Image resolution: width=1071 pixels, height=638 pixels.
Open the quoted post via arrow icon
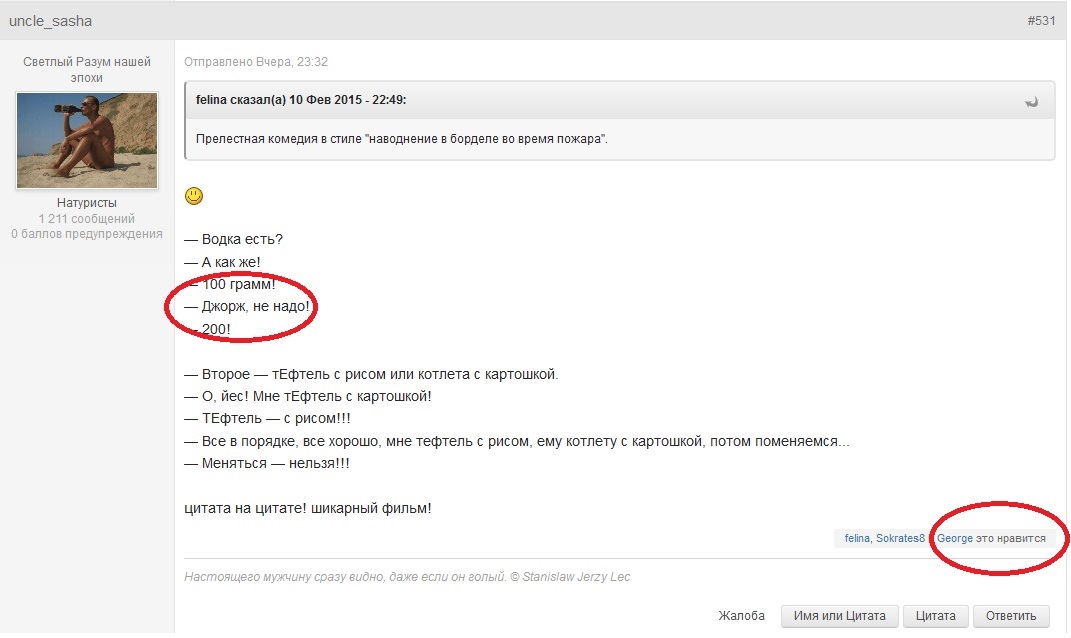1031,102
